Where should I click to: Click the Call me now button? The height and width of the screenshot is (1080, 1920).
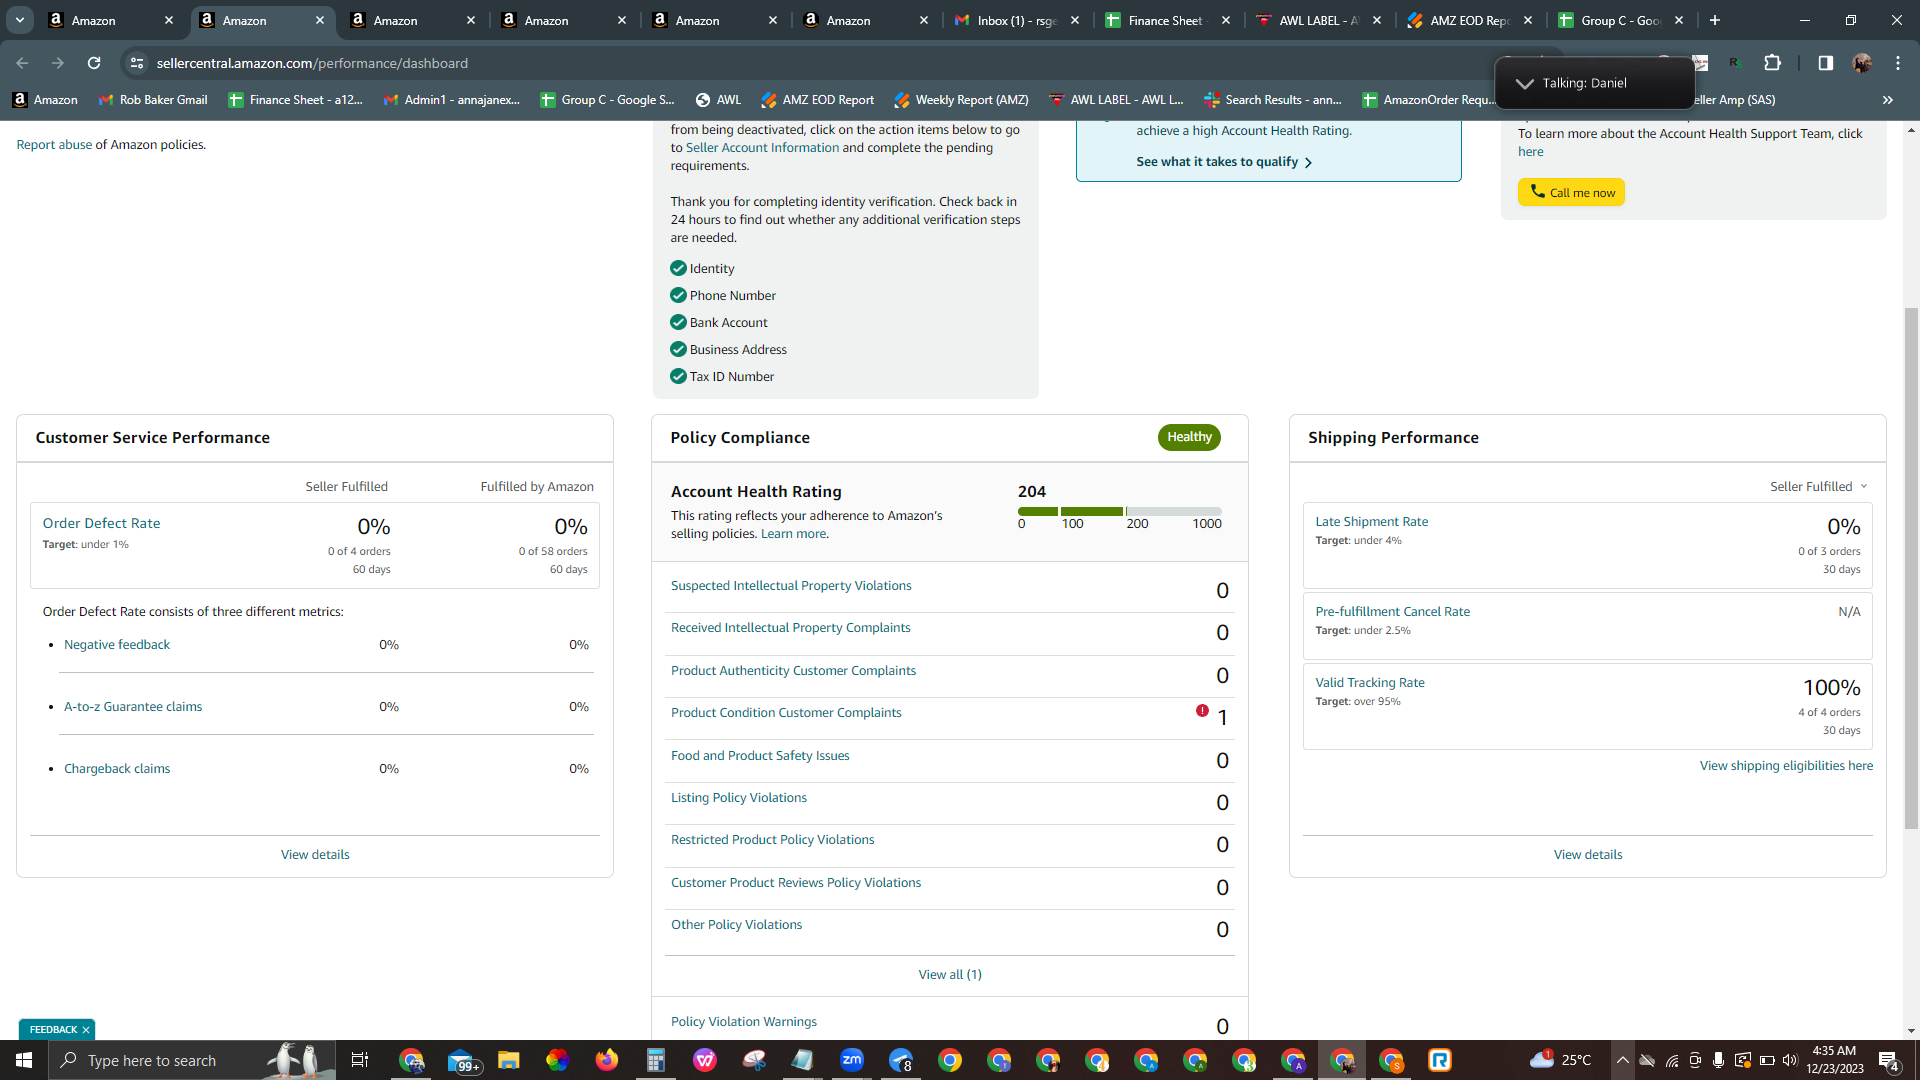pyautogui.click(x=1571, y=192)
